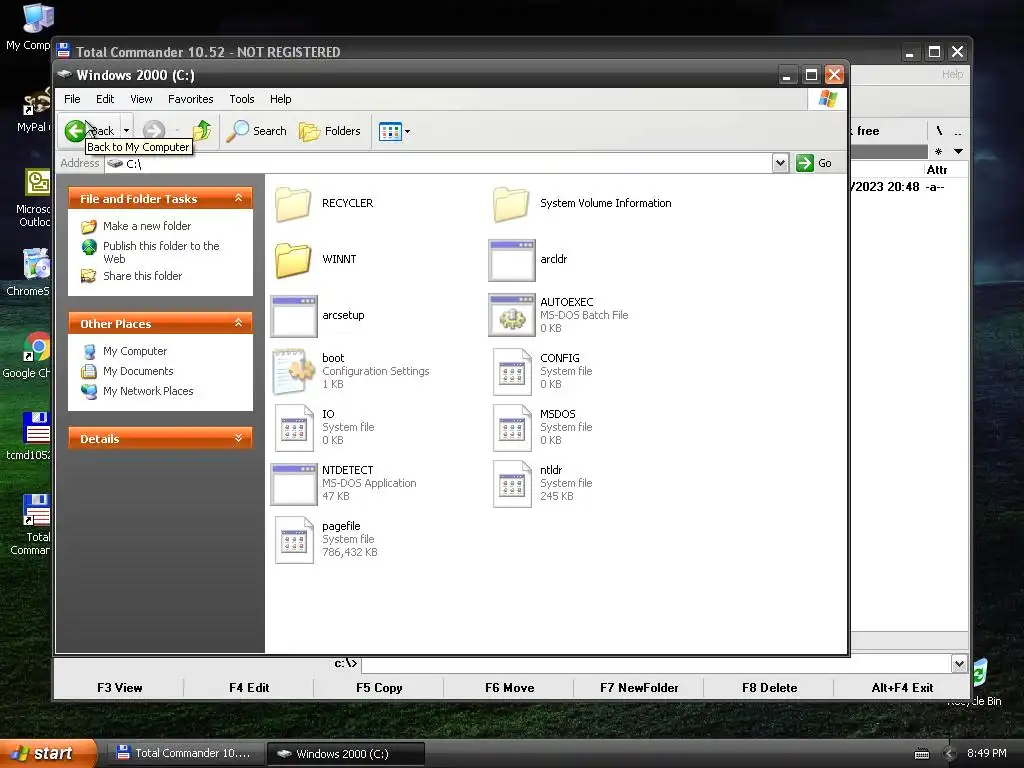
Task: Click the Attr column header in Total Commander
Action: point(937,170)
